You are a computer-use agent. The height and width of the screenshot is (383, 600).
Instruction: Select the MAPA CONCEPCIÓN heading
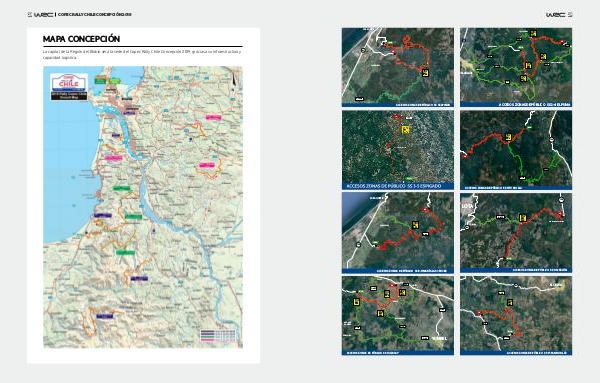(x=82, y=39)
